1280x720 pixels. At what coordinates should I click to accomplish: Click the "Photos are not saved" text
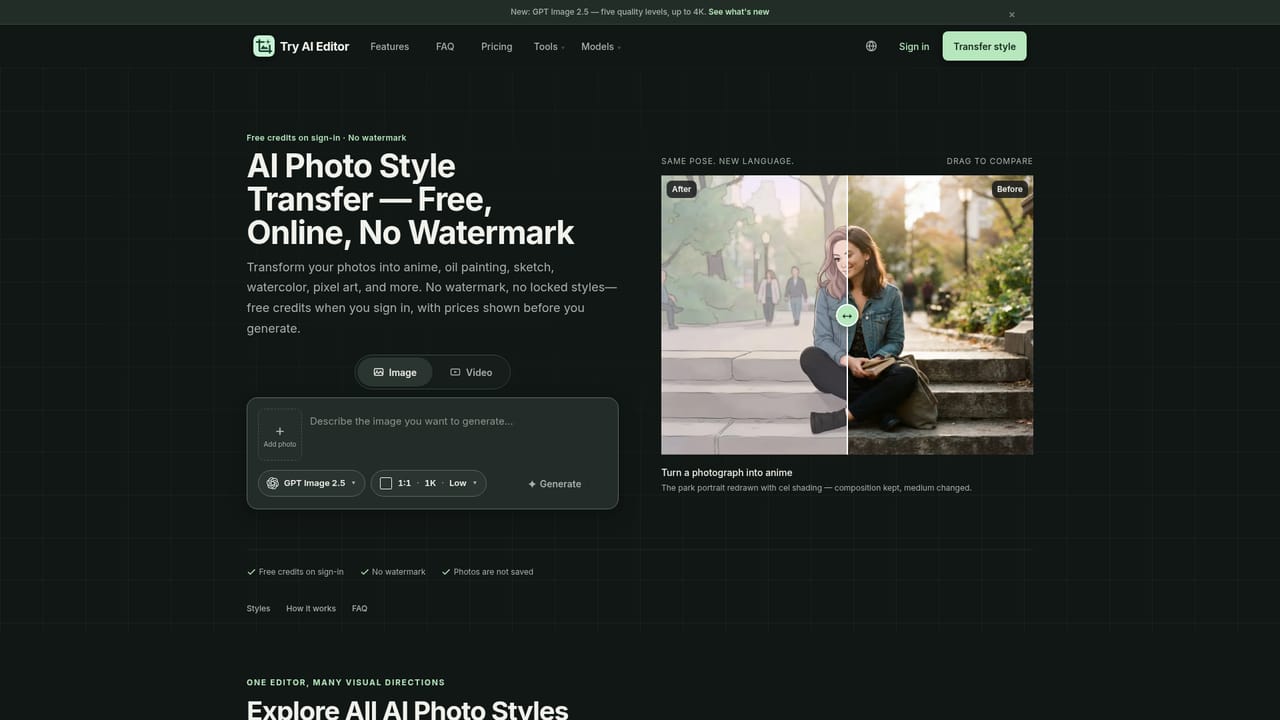493,572
